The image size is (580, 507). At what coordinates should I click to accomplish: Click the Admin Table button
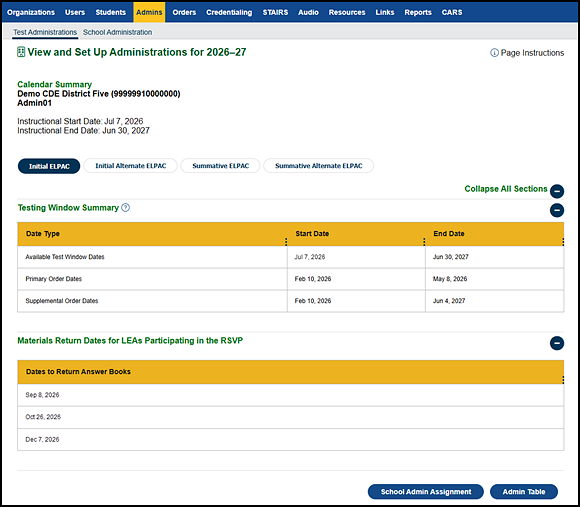tap(524, 491)
